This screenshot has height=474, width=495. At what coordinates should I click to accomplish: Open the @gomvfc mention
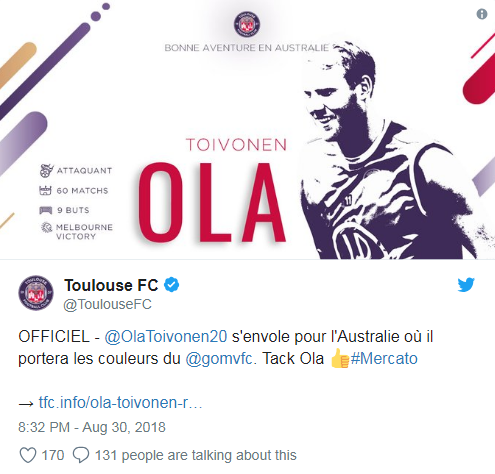tap(219, 359)
